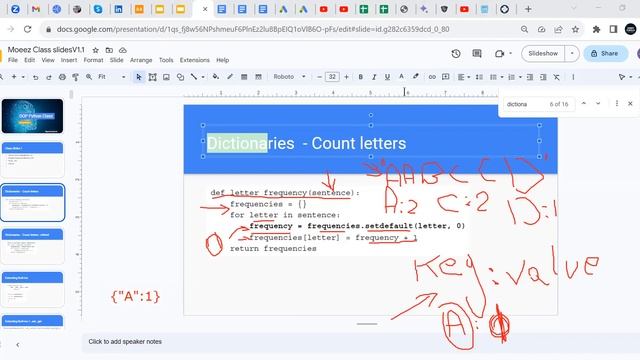This screenshot has width=640, height=360.
Task: View cloud save status icon
Action: [x=122, y=50]
